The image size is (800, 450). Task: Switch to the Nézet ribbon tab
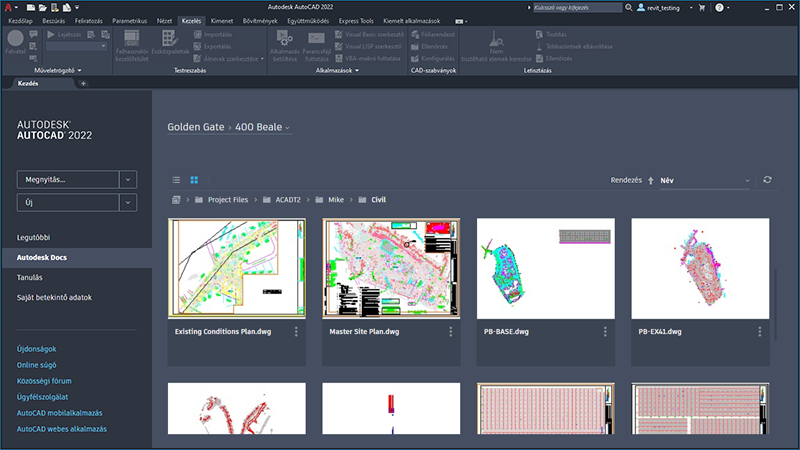coord(164,21)
